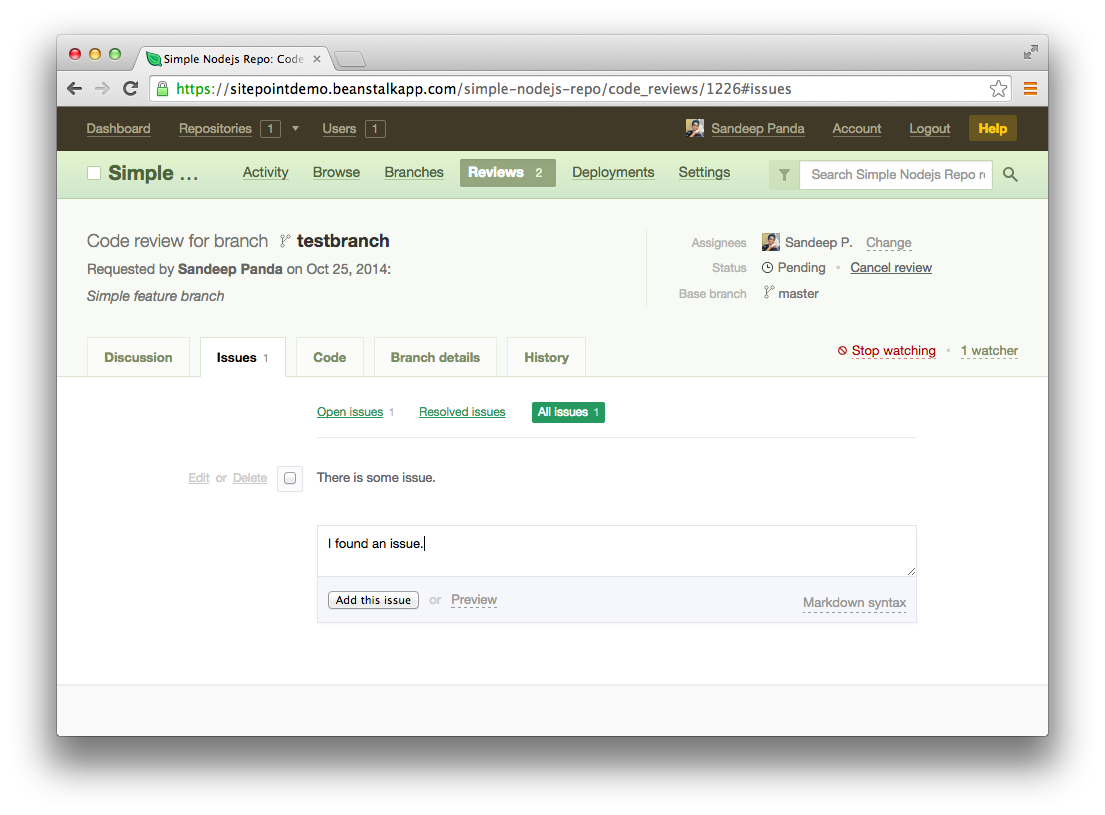Check the checkbox next to repository name
The height and width of the screenshot is (815, 1105).
[94, 173]
